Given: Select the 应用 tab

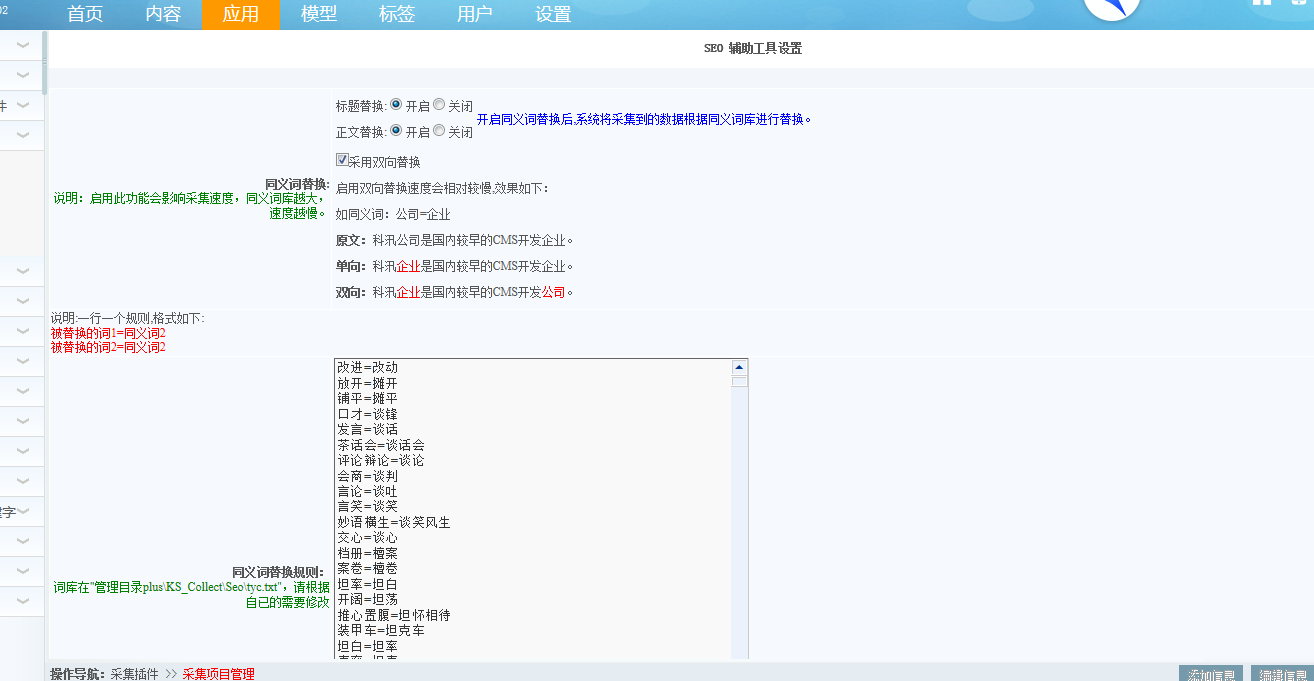Looking at the screenshot, I should 240,15.
